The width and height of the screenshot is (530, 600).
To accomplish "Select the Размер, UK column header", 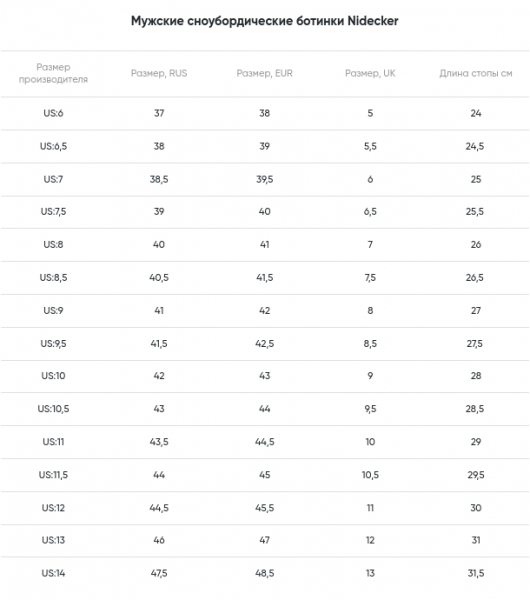I will pyautogui.click(x=370, y=73).
